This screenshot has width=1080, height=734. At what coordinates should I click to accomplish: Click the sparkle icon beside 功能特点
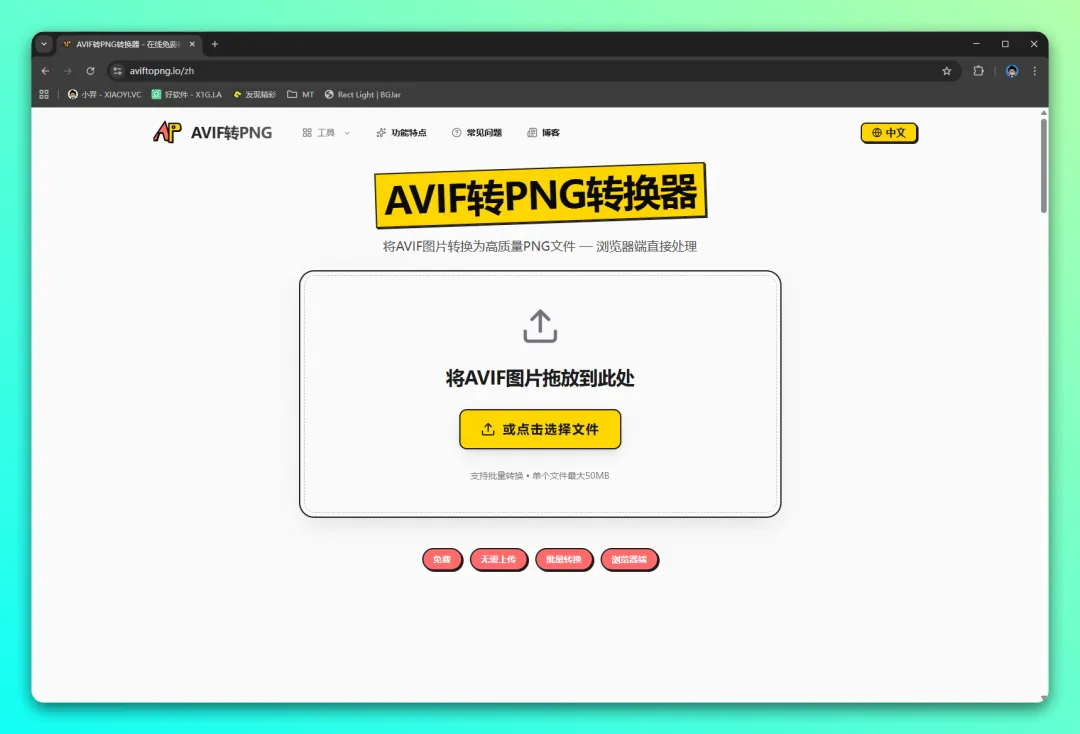(381, 133)
